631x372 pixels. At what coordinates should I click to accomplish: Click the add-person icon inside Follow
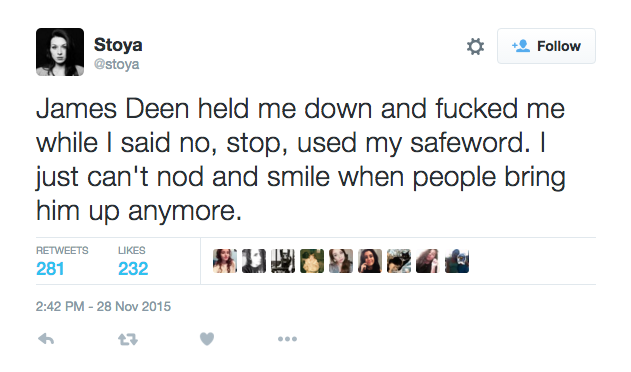521,46
